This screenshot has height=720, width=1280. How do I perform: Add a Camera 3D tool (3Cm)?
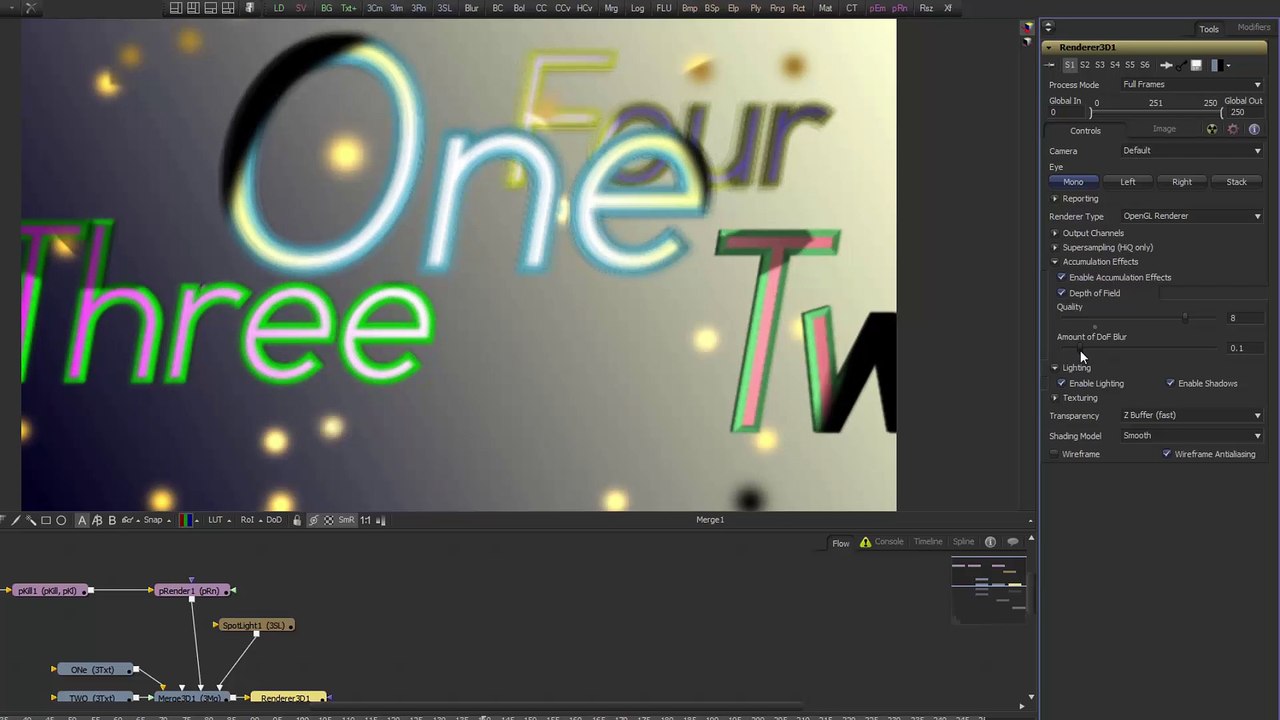click(x=375, y=8)
